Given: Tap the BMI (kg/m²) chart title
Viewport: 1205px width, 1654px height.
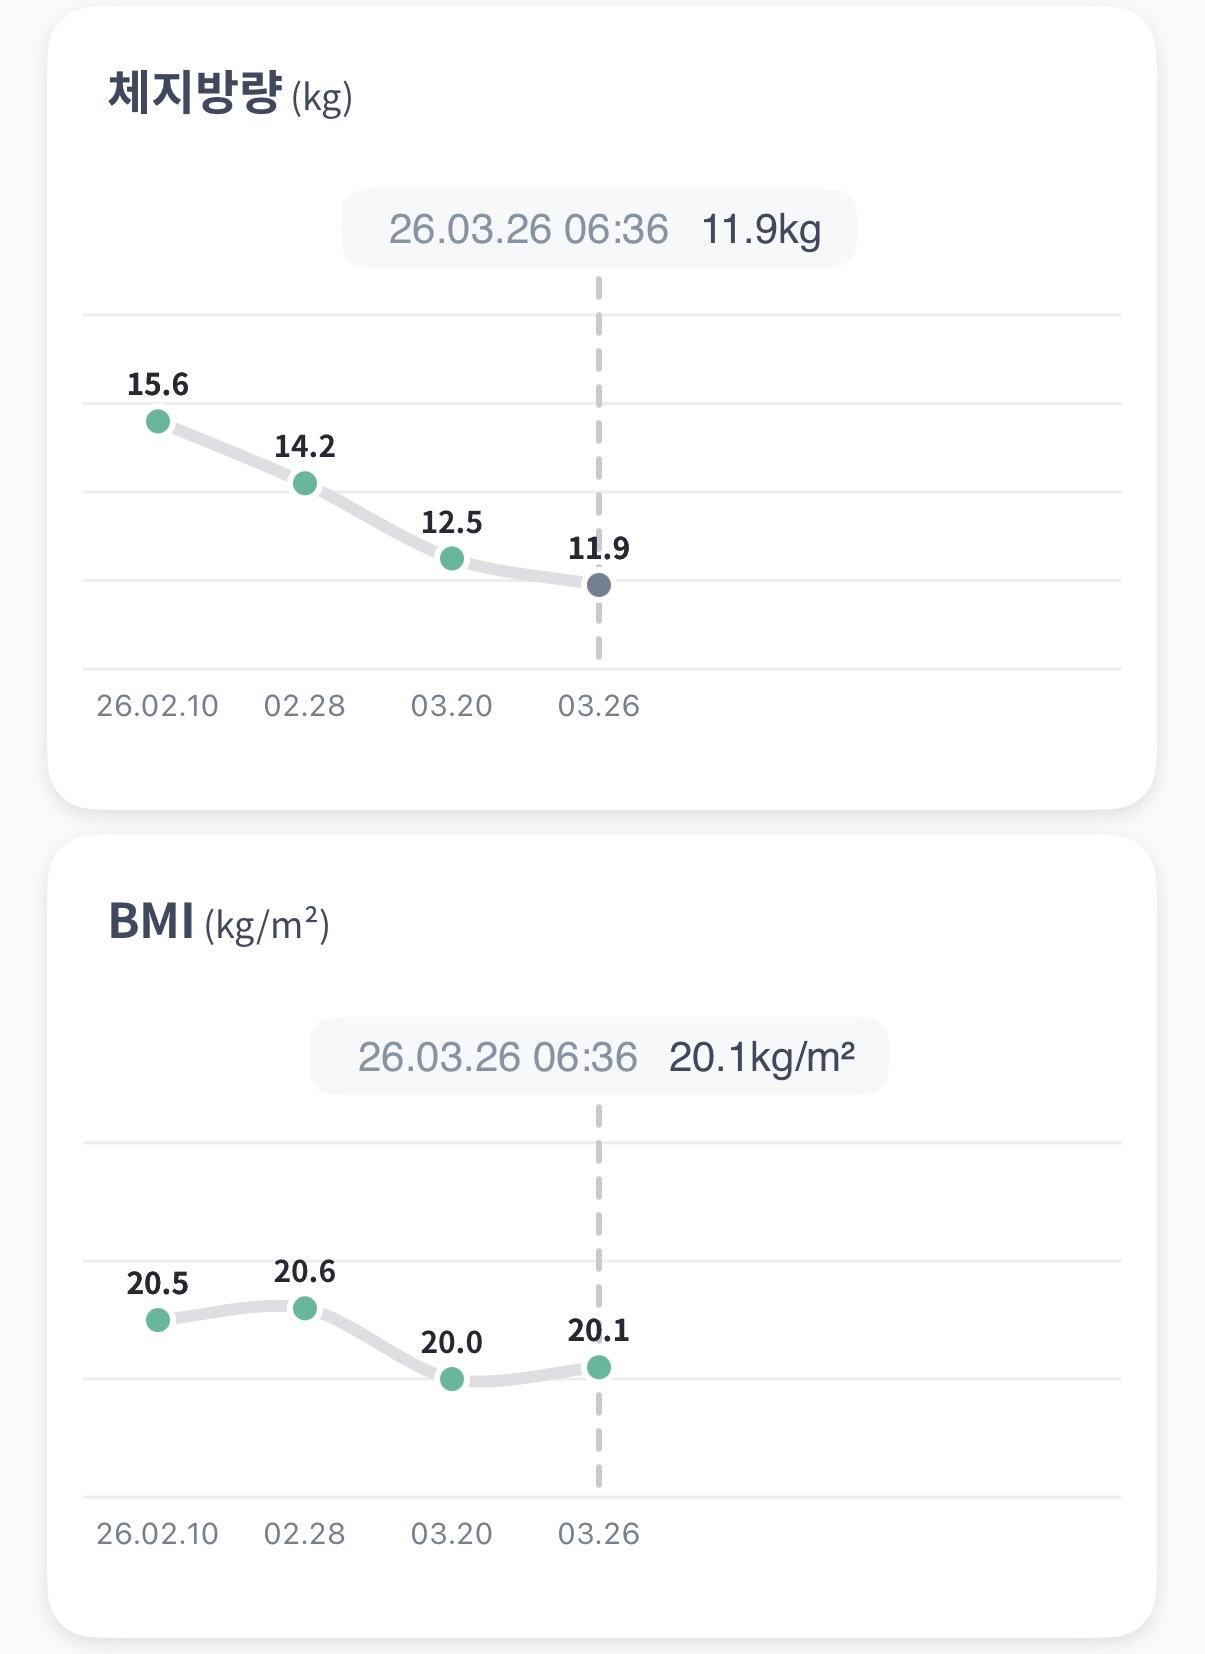Looking at the screenshot, I should [218, 923].
